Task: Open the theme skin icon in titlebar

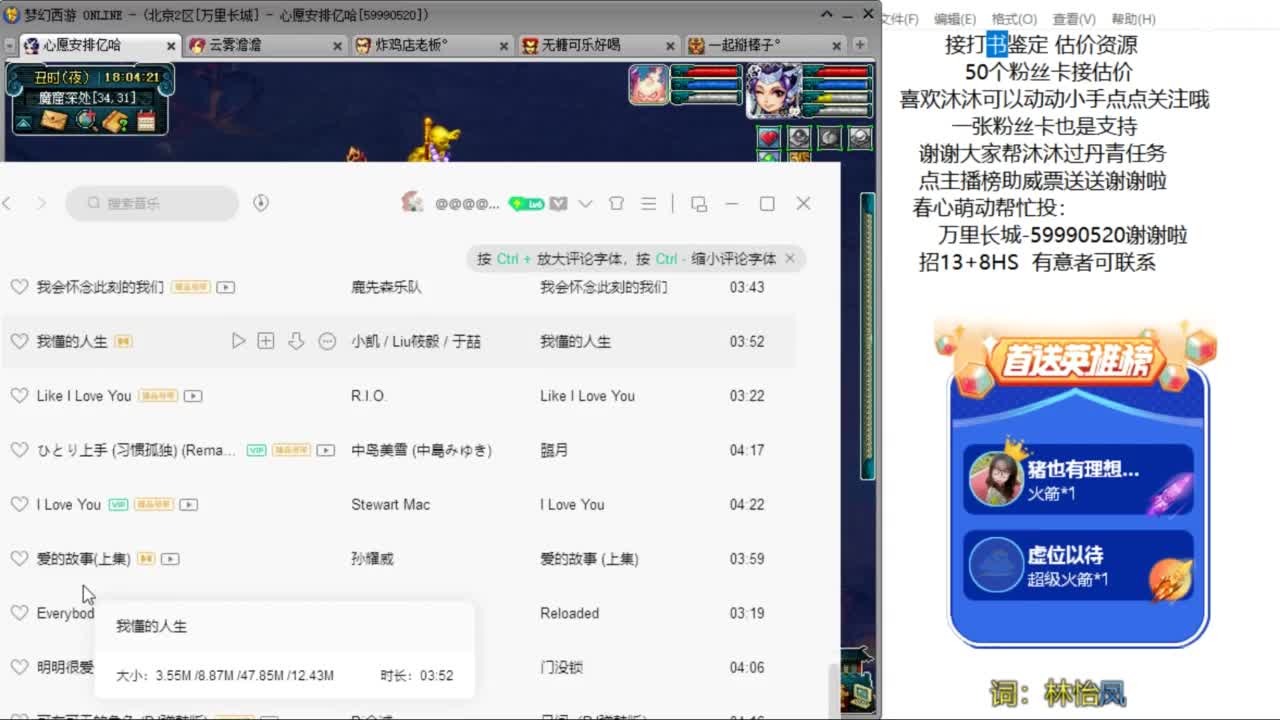Action: tap(617, 203)
